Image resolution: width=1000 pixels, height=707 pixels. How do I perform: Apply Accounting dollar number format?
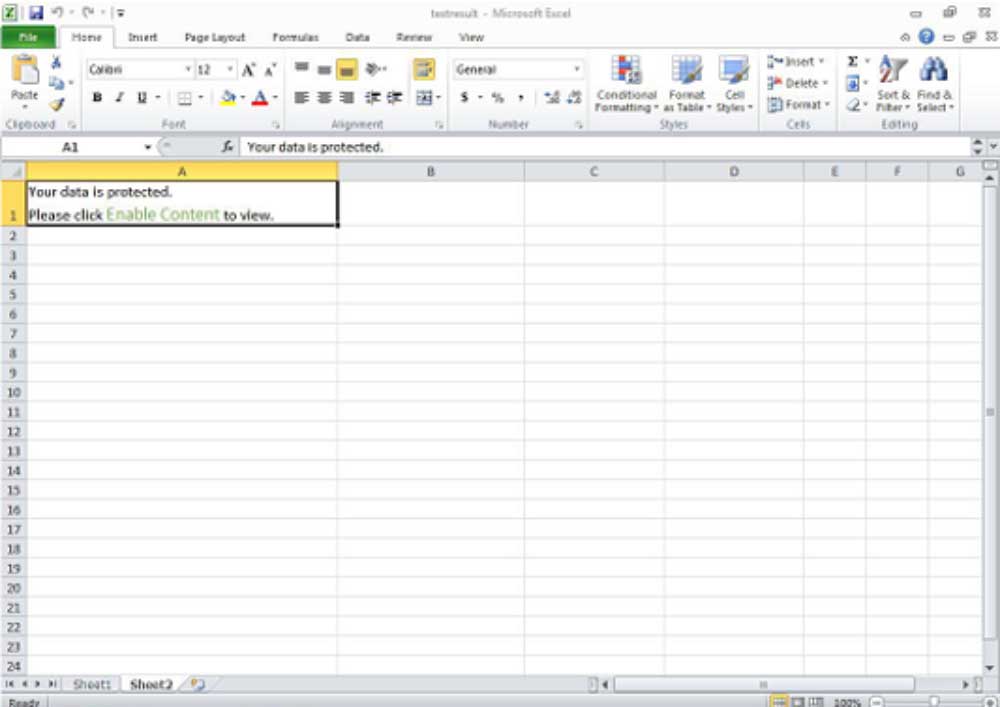(x=464, y=98)
